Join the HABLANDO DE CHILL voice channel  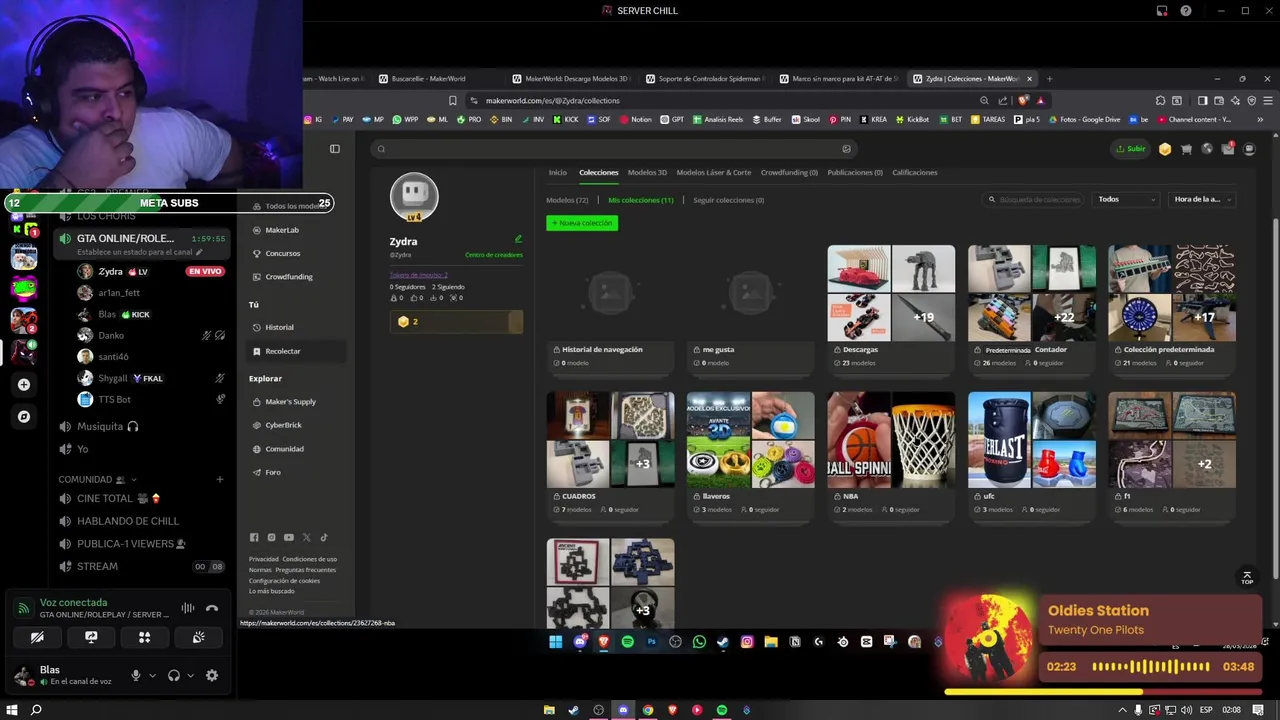point(128,521)
